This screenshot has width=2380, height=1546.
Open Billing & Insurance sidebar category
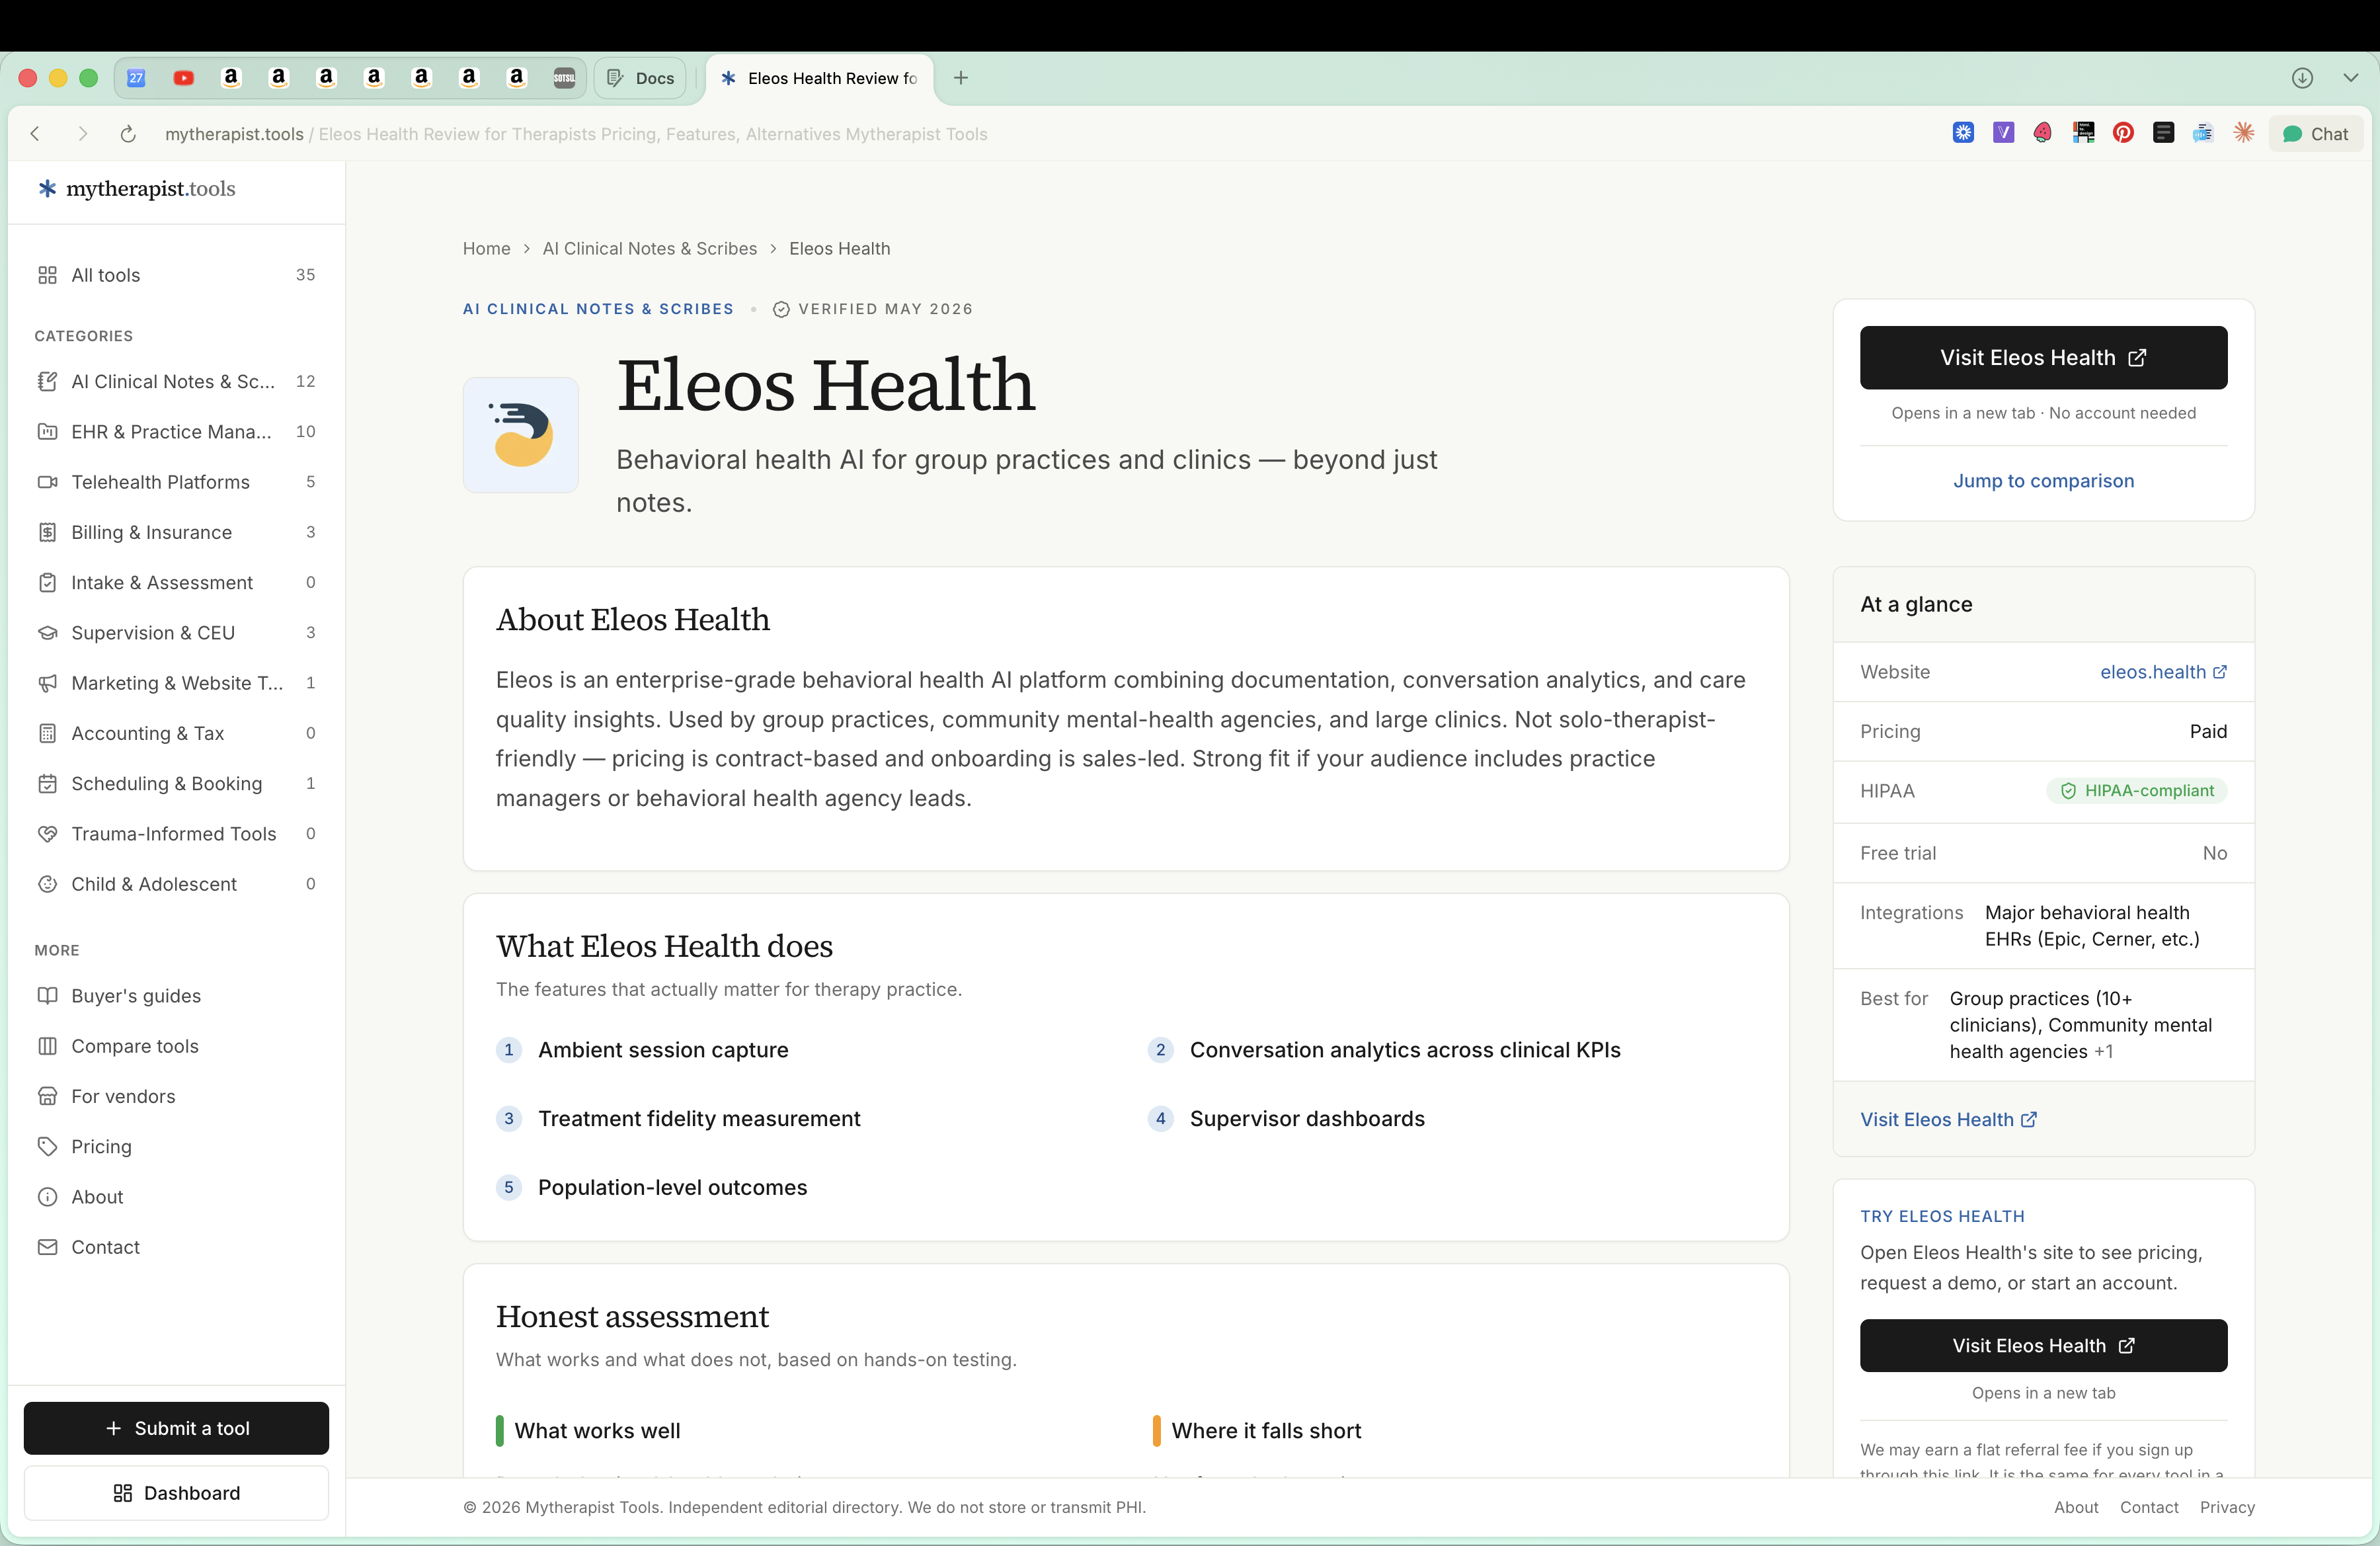(177, 532)
